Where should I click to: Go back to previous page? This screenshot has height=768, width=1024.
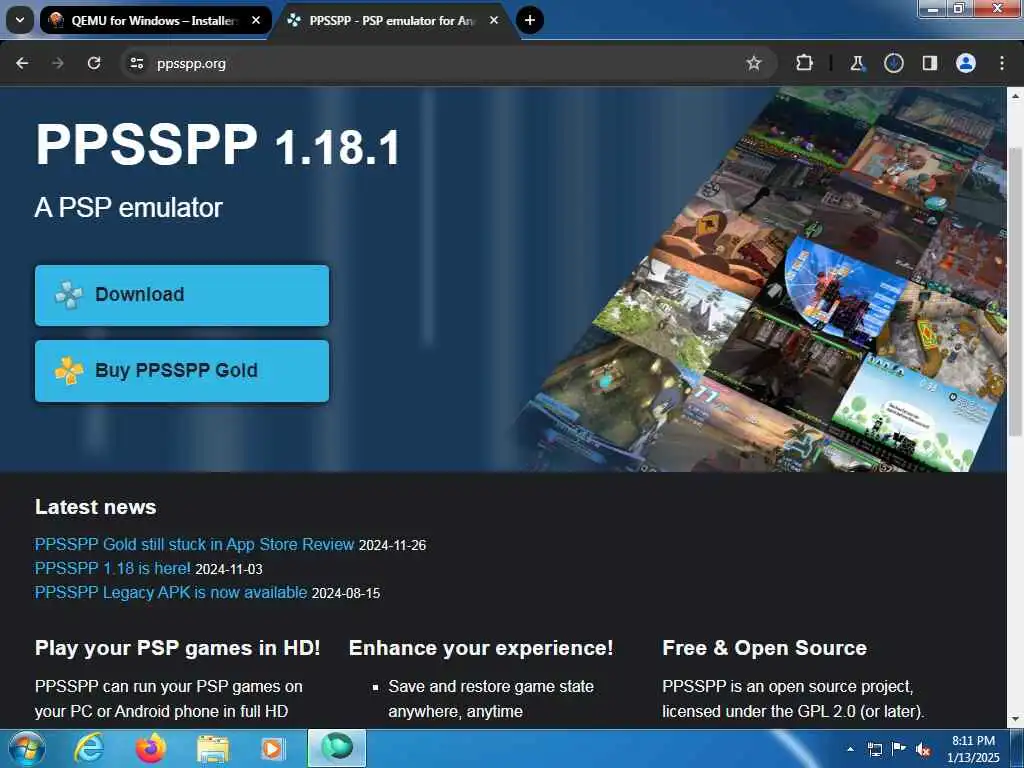(x=22, y=63)
